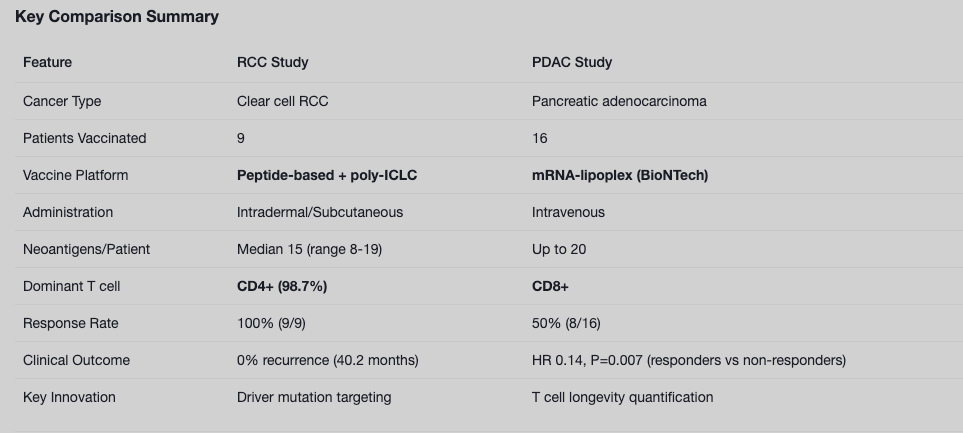Viewport: 963px width, 433px height.
Task: Select the Up to 20 neoantigens cell
Action: click(559, 249)
